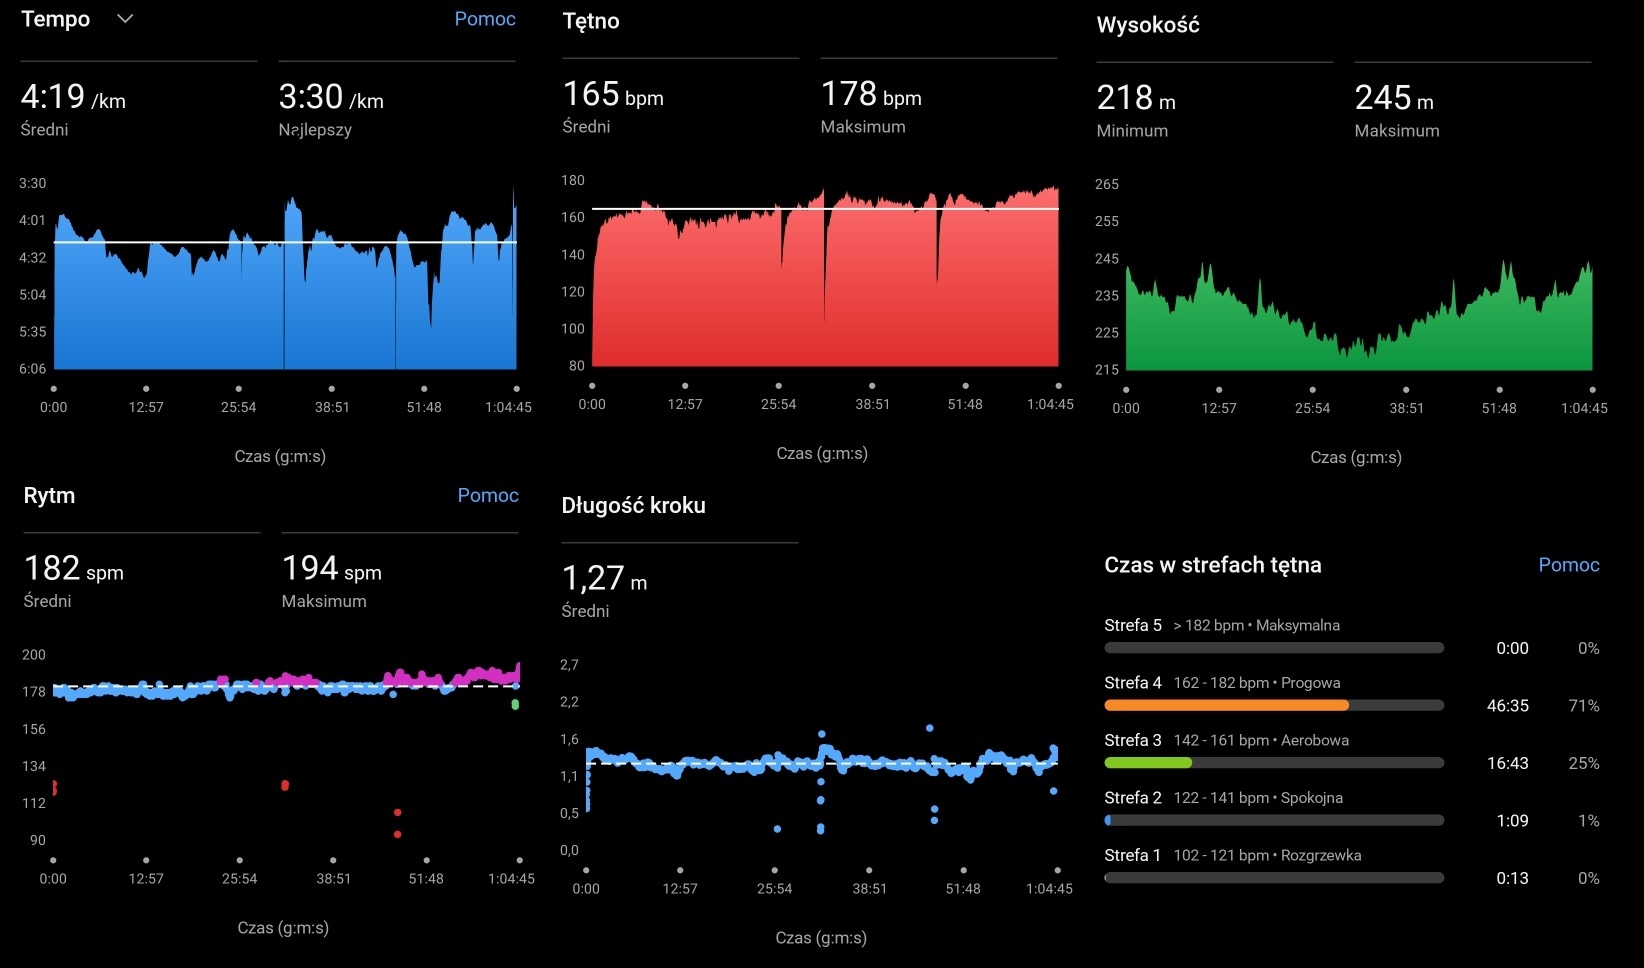1644x968 pixels.
Task: Select the blue Tempo pace graph
Action: coord(285,300)
